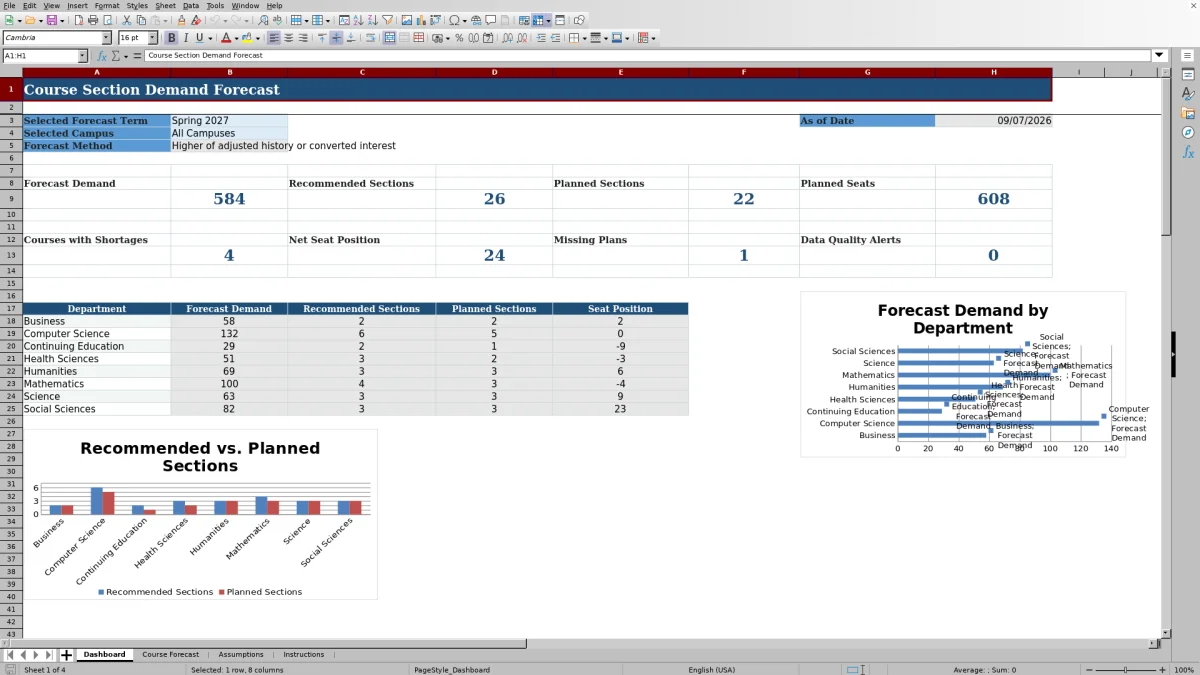
Task: Toggle Center Horizontally alignment
Action: pyautogui.click(x=288, y=38)
